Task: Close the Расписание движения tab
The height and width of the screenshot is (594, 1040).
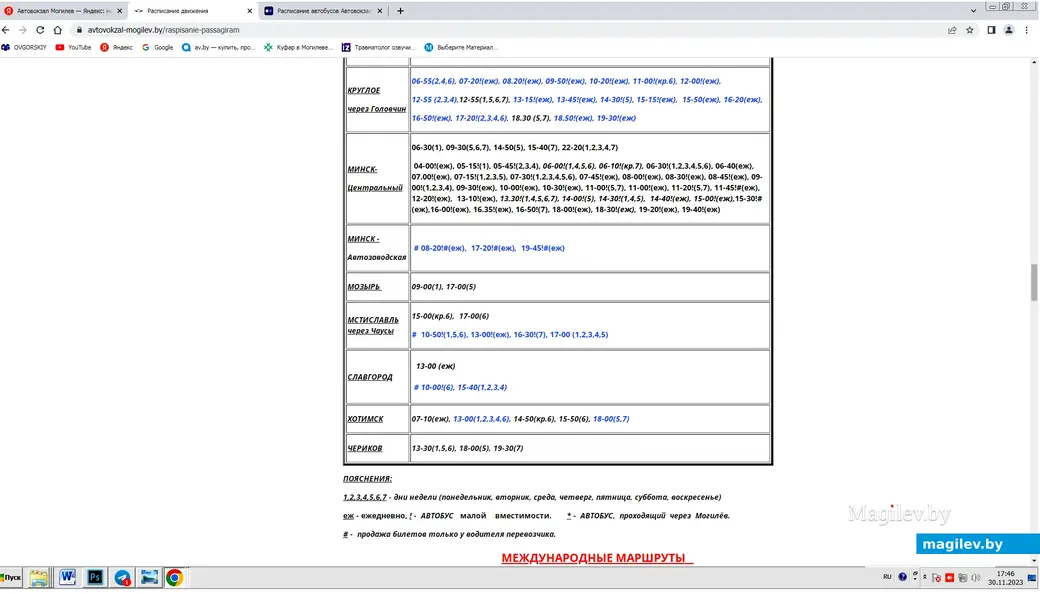Action: 250,11
